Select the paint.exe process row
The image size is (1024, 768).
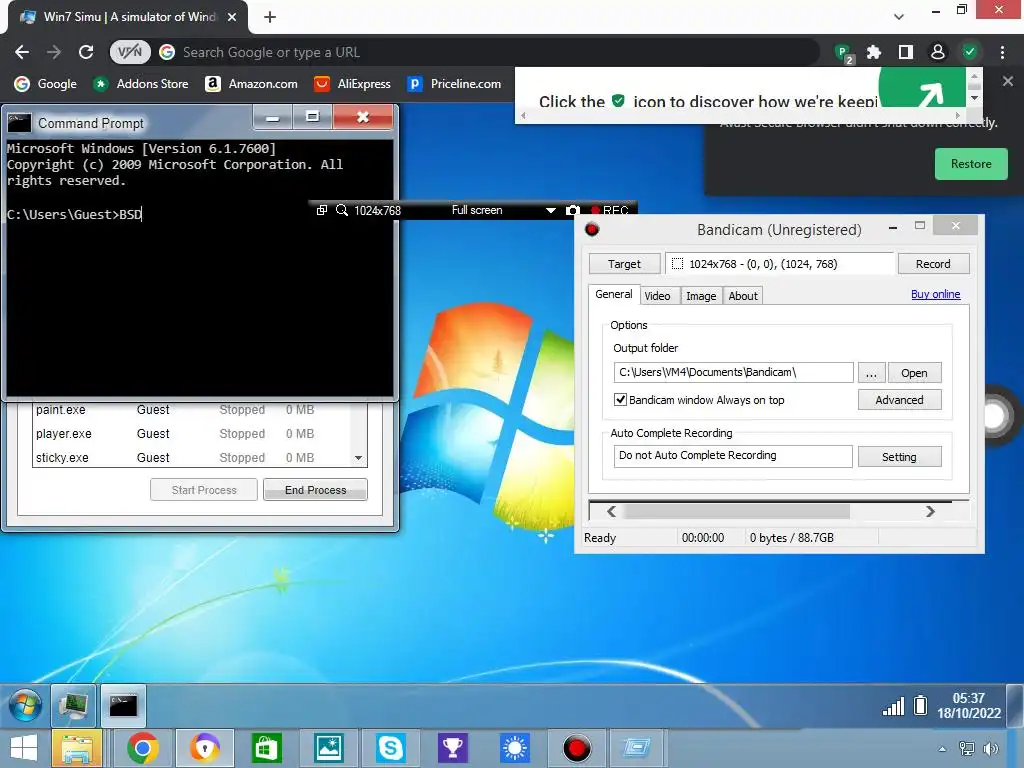coord(191,409)
